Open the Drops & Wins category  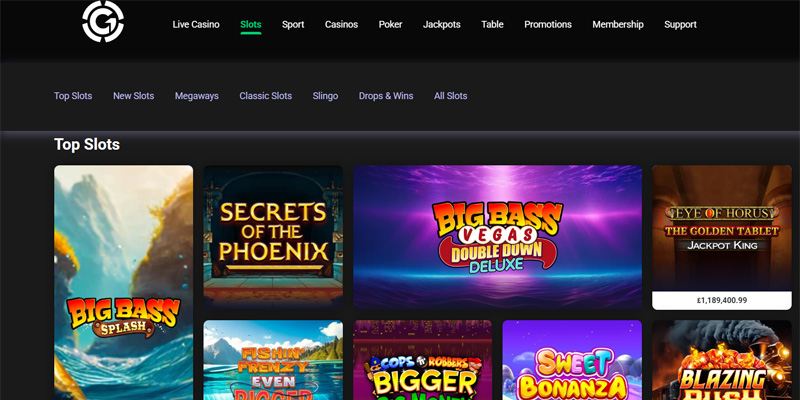(x=385, y=96)
